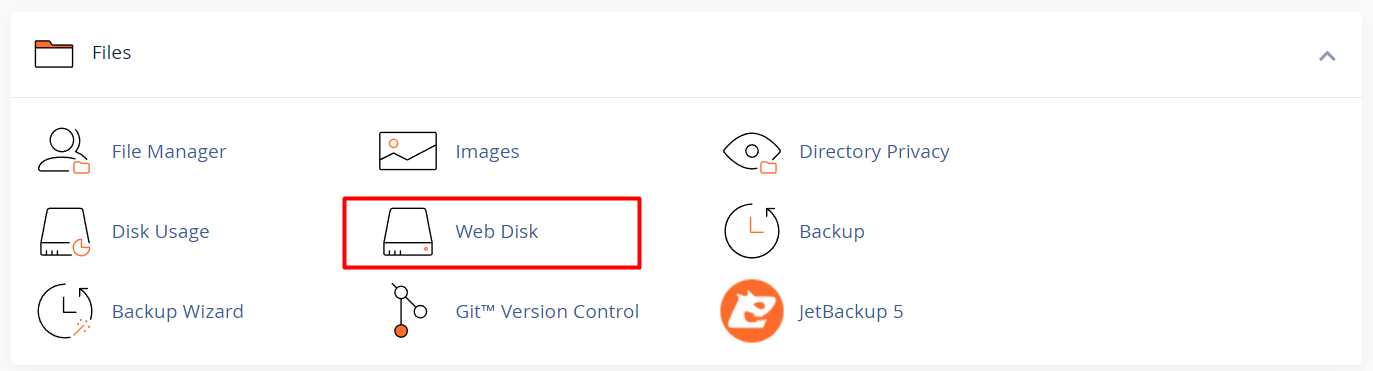Go to the Images text link
This screenshot has height=371, width=1373.
coord(487,152)
